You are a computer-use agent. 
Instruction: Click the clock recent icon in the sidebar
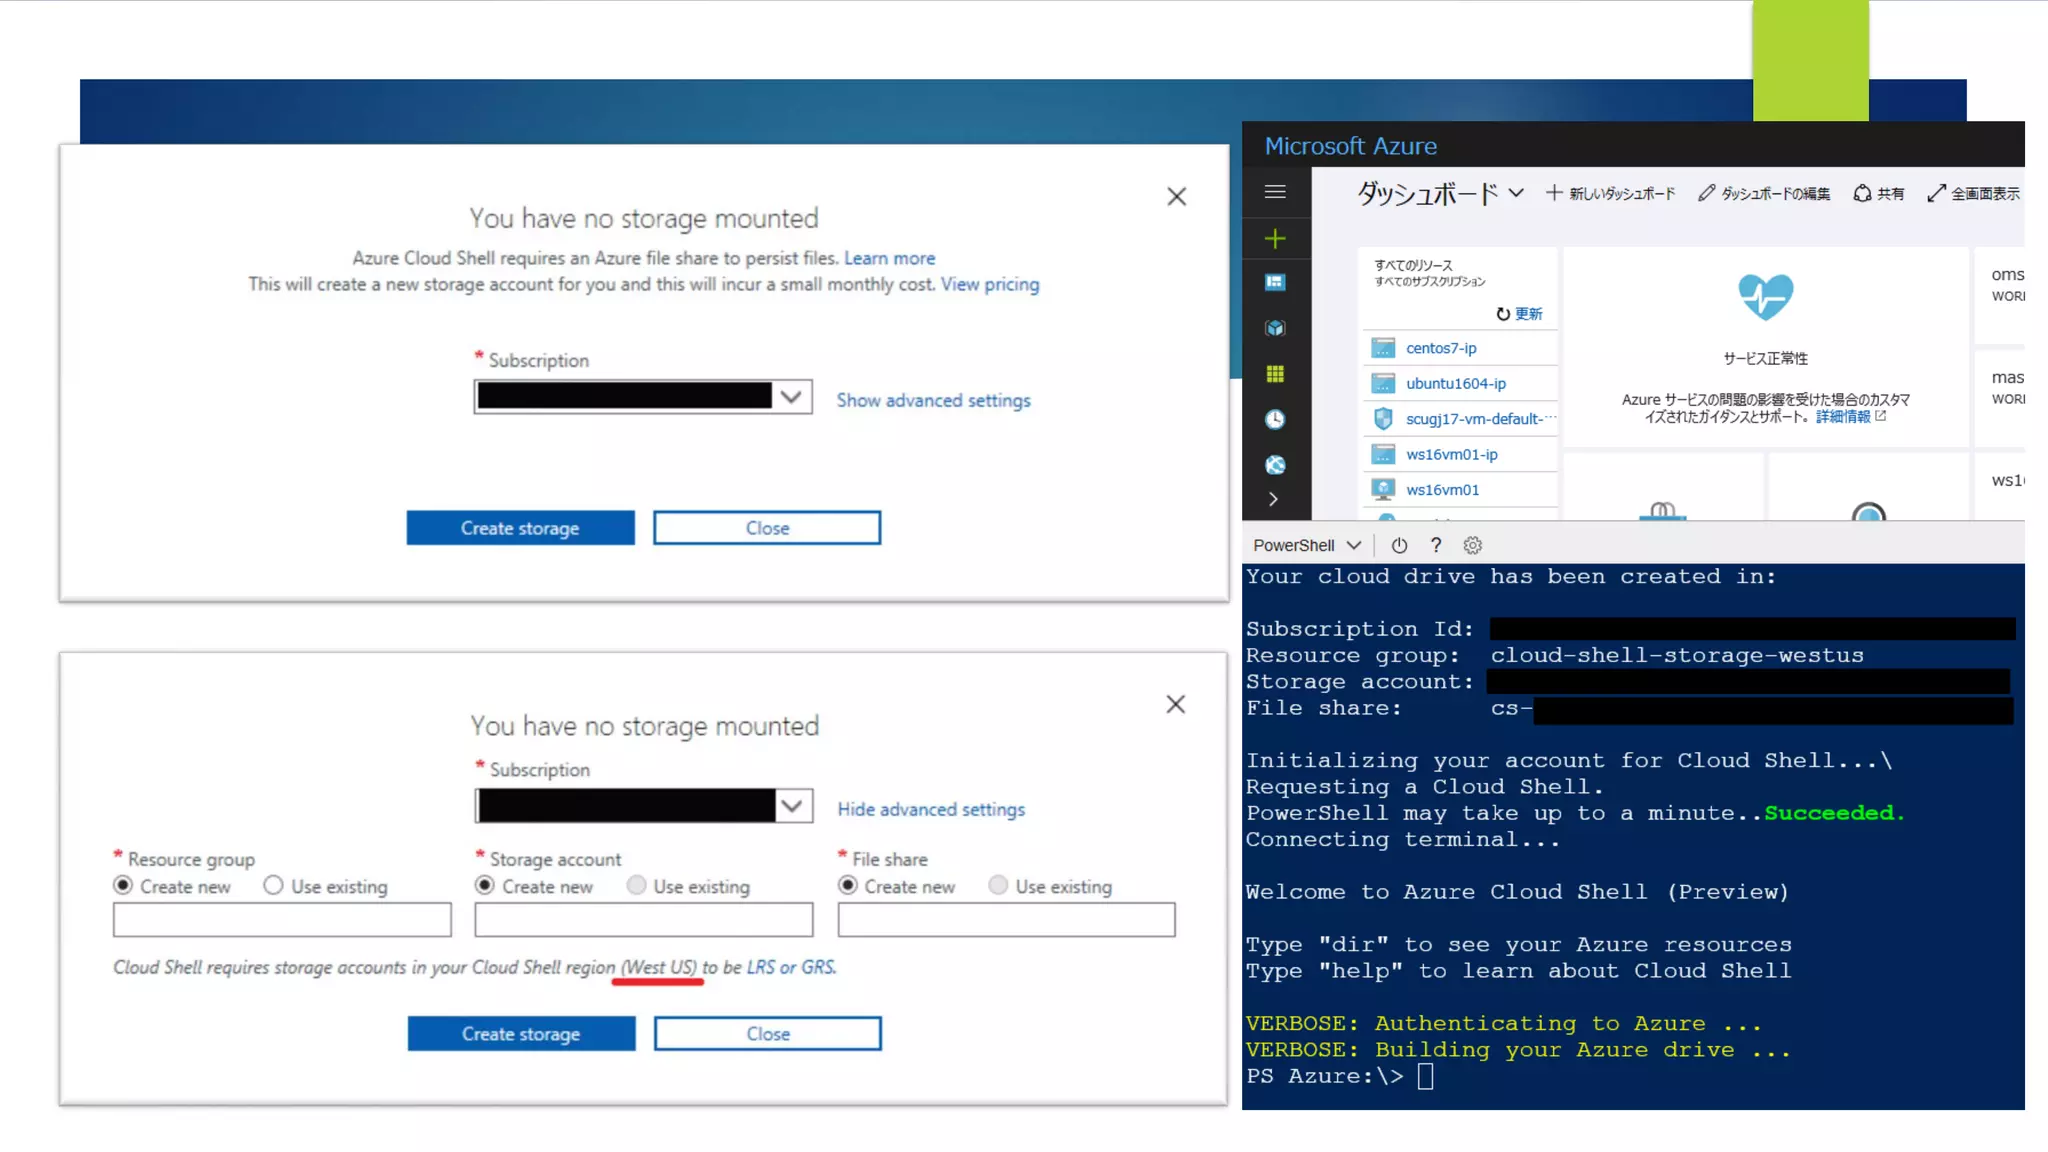[1275, 419]
